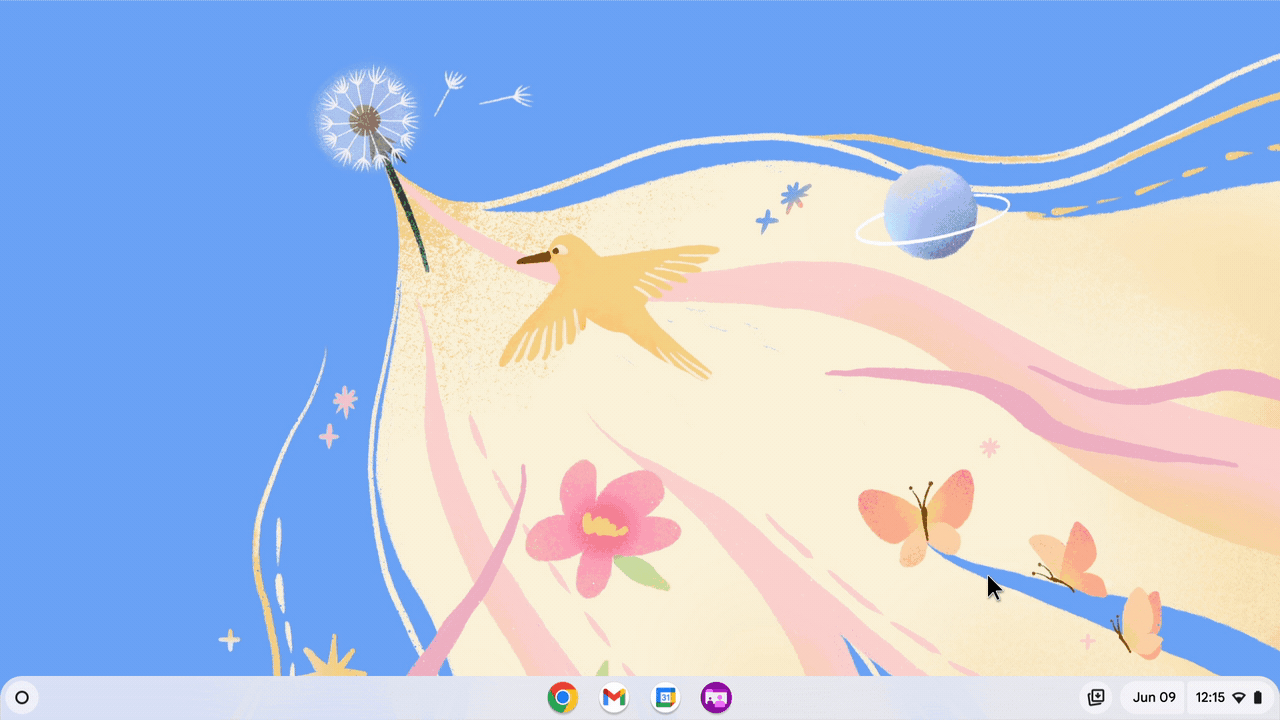The image size is (1280, 720).
Task: Open Gmail from the shelf
Action: click(614, 698)
